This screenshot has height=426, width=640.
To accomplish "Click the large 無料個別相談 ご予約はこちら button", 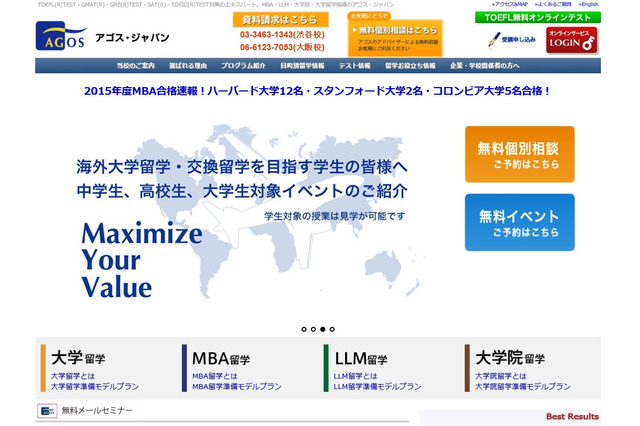I will click(x=520, y=154).
